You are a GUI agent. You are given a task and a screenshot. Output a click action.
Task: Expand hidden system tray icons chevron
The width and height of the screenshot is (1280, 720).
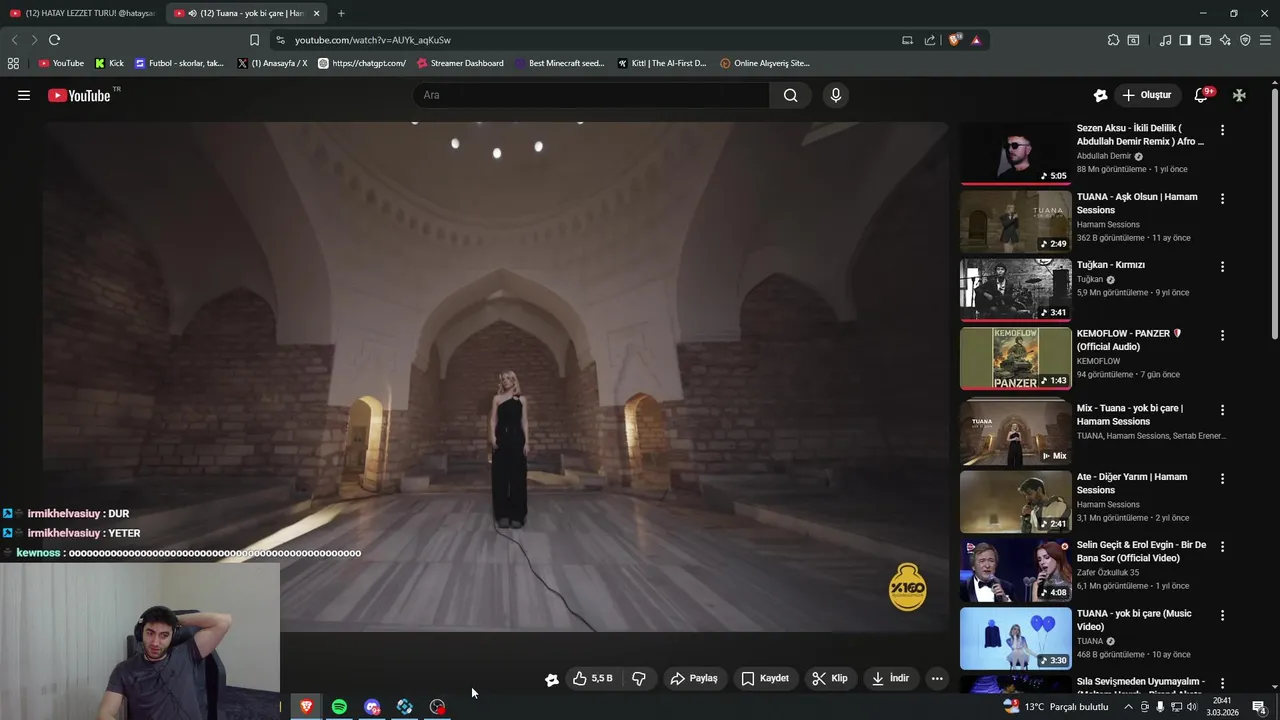[1129, 707]
